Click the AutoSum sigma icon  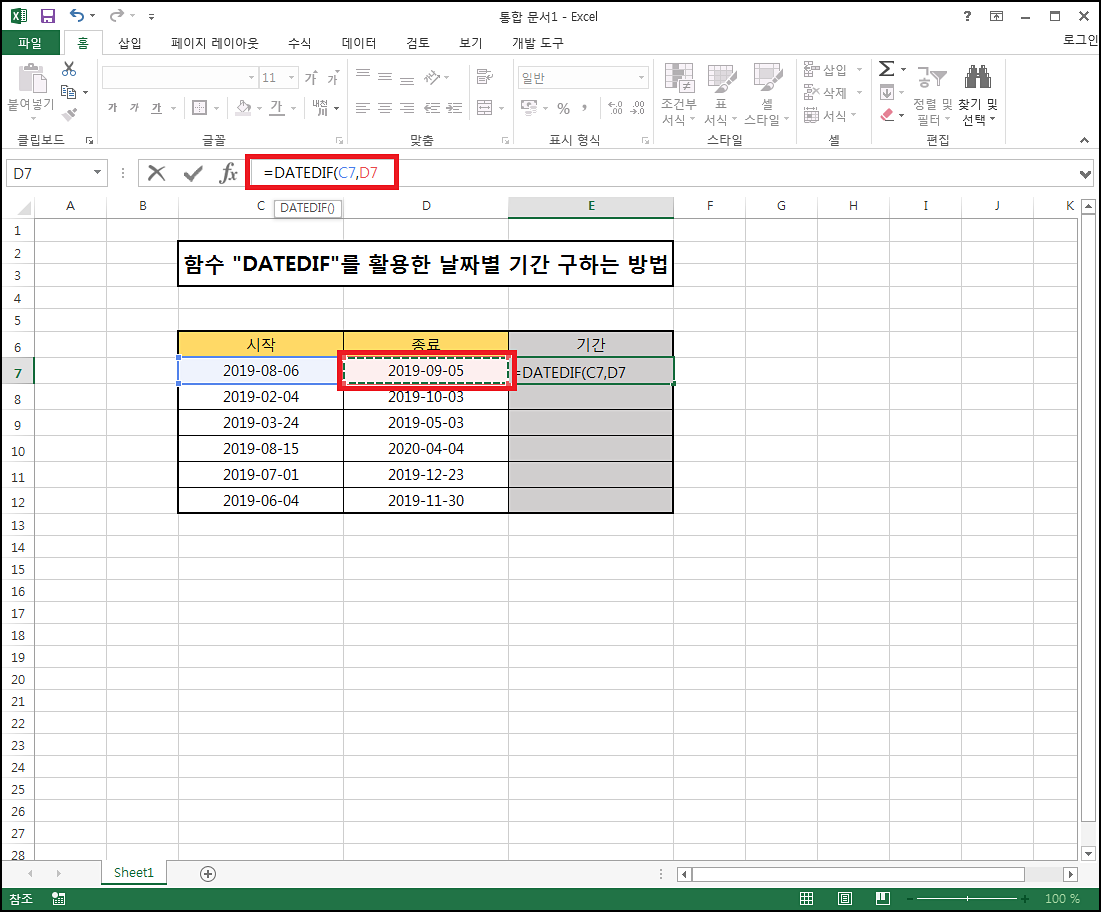887,69
